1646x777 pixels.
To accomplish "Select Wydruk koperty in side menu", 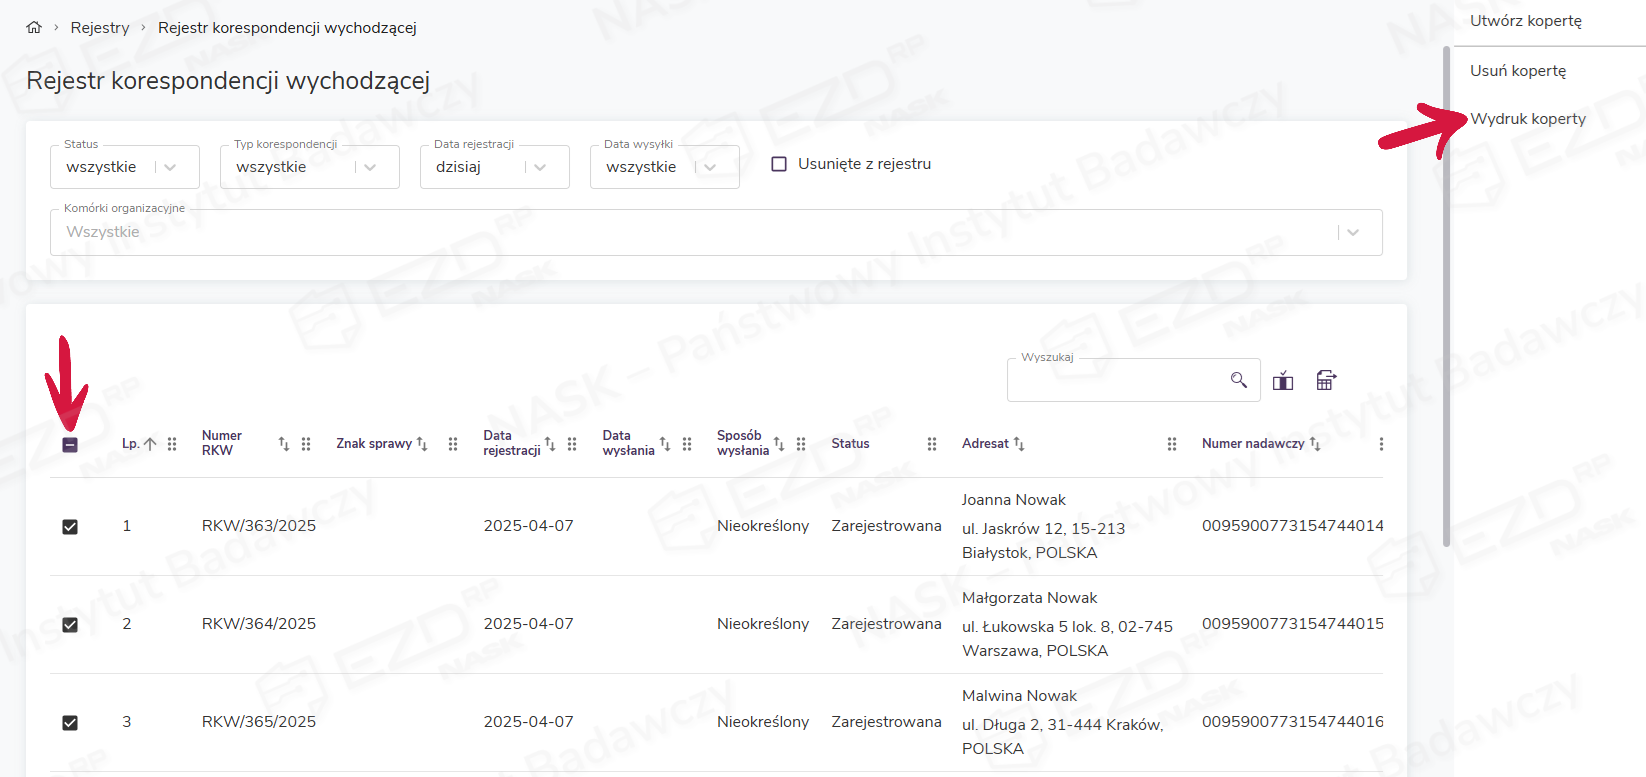I will coord(1527,119).
